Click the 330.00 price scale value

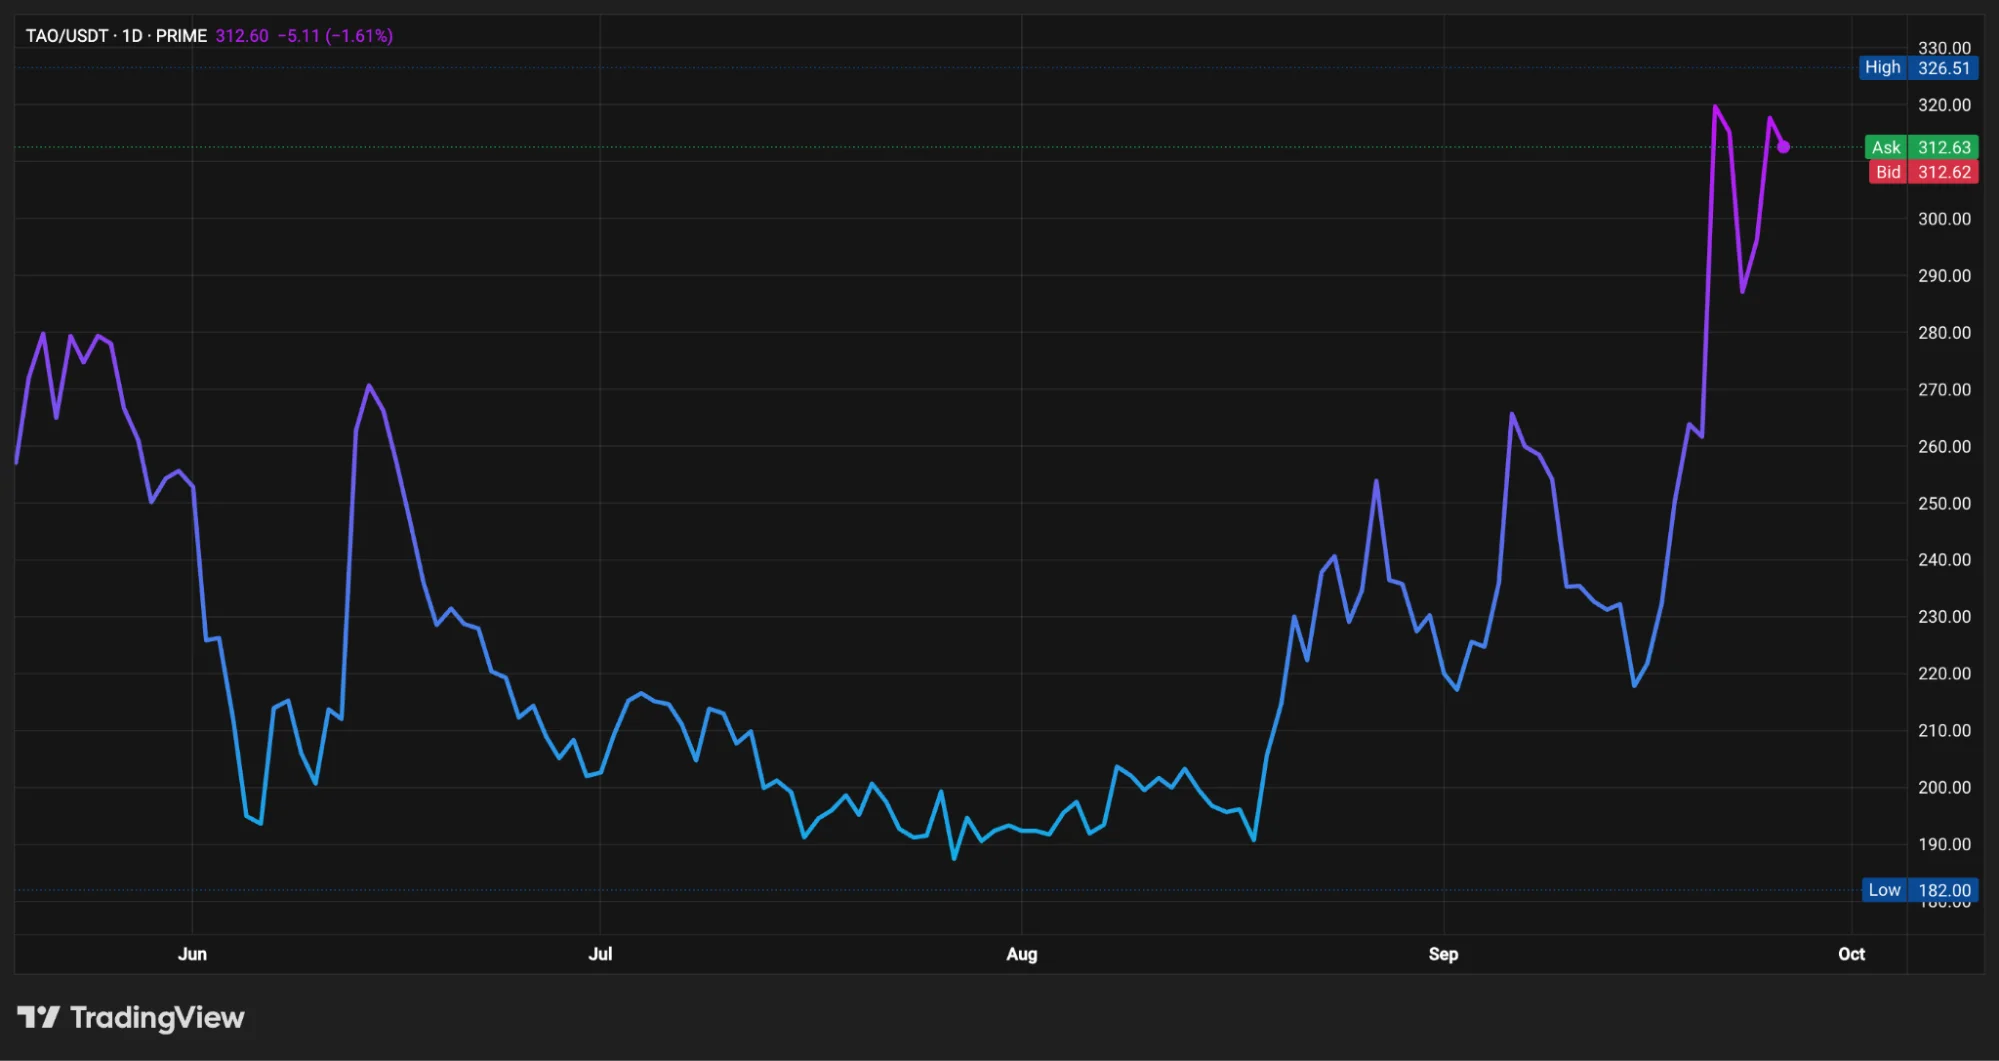point(1944,47)
